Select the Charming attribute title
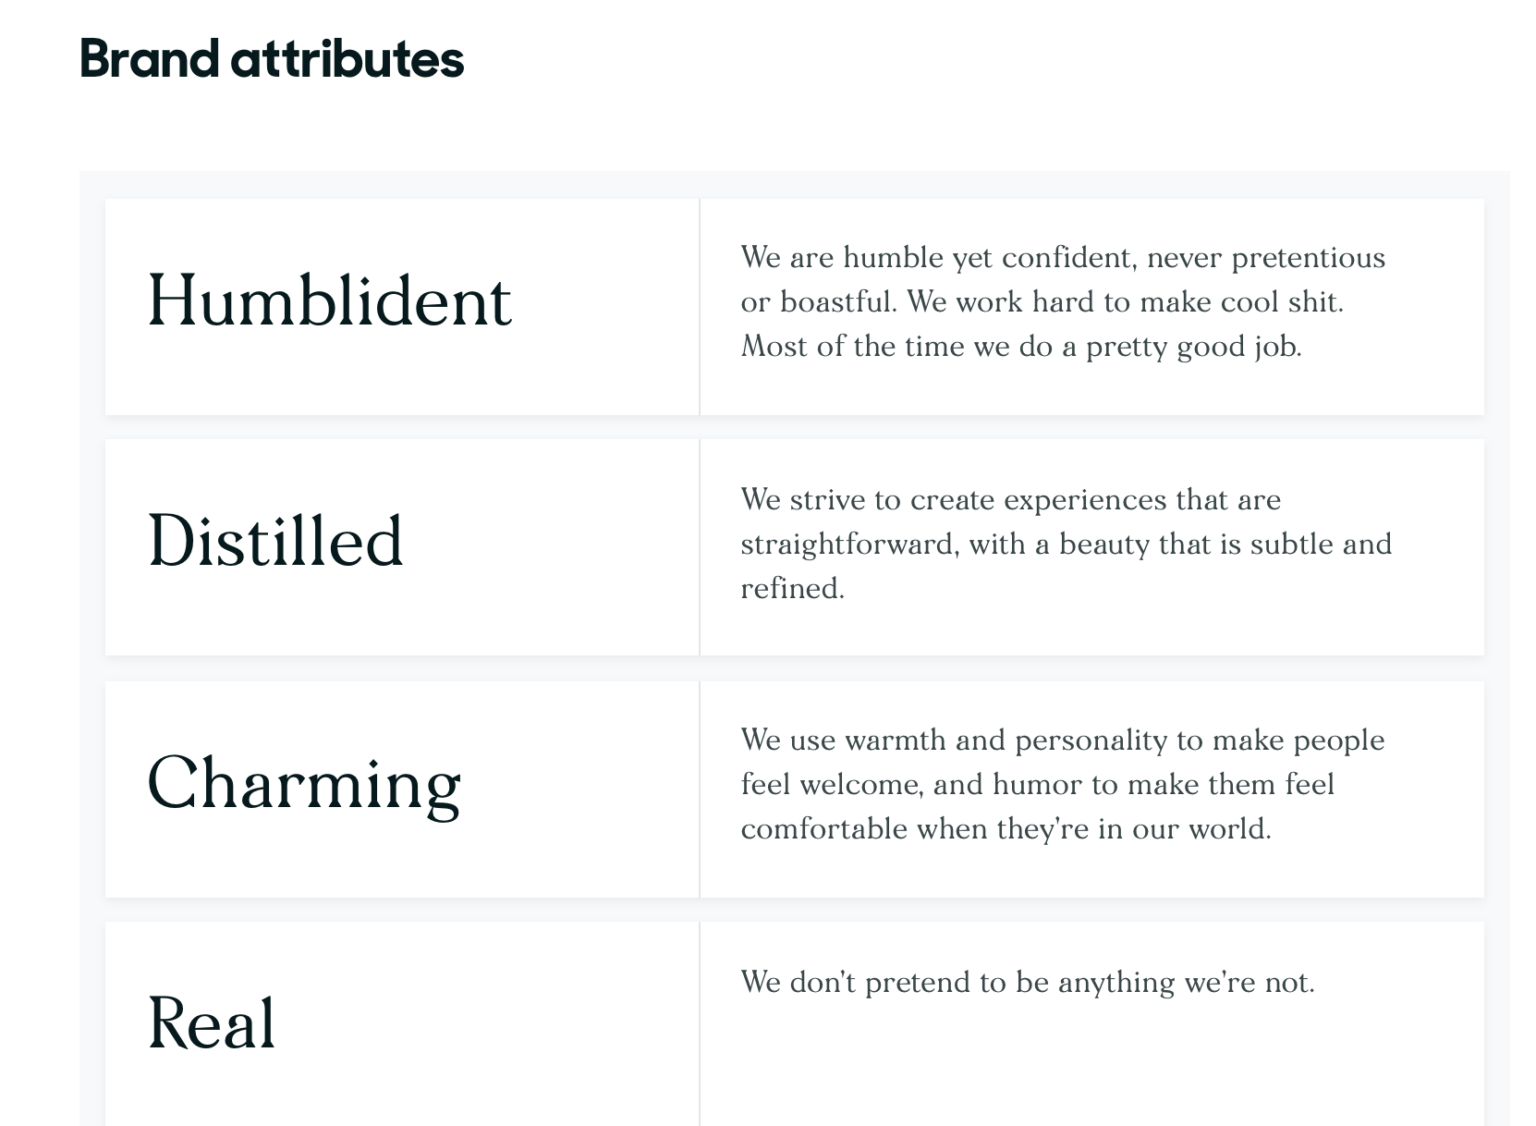1536x1126 pixels. coord(304,783)
